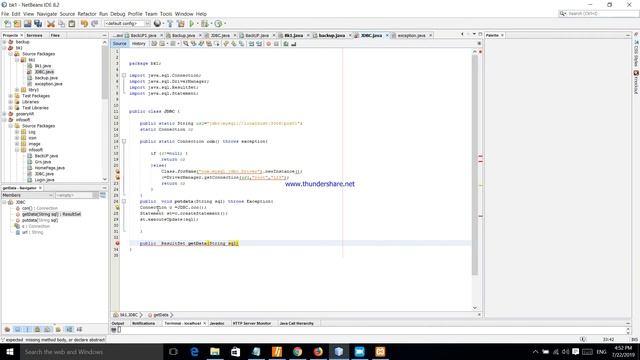Toggle the Source editor view button
The height and width of the screenshot is (360, 640).
(x=120, y=44)
